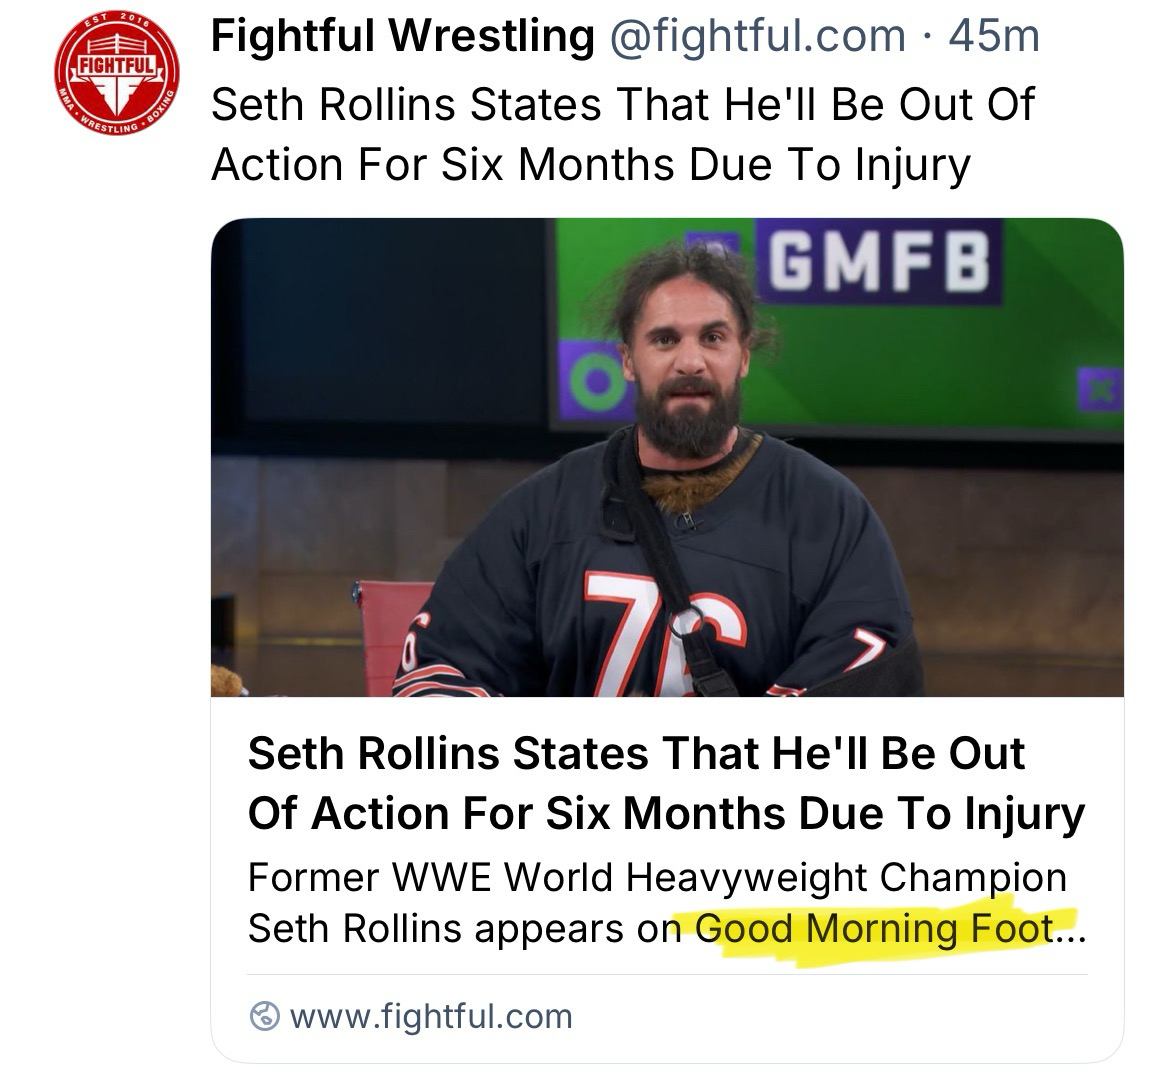The height and width of the screenshot is (1090, 1170).
Task: Select the @fightful.com handle
Action: (x=756, y=38)
